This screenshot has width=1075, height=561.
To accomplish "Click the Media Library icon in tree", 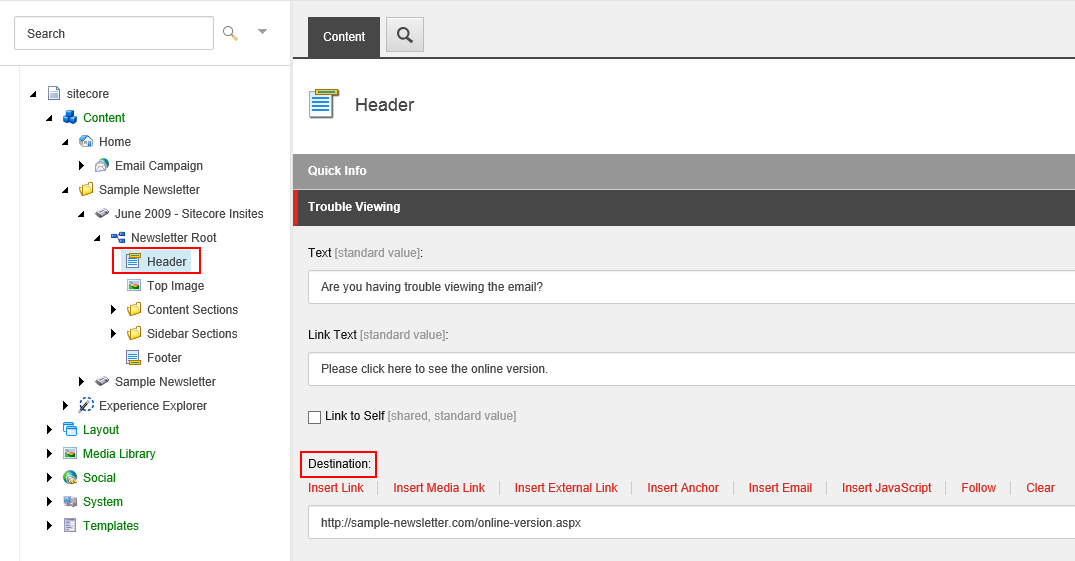I will [70, 454].
